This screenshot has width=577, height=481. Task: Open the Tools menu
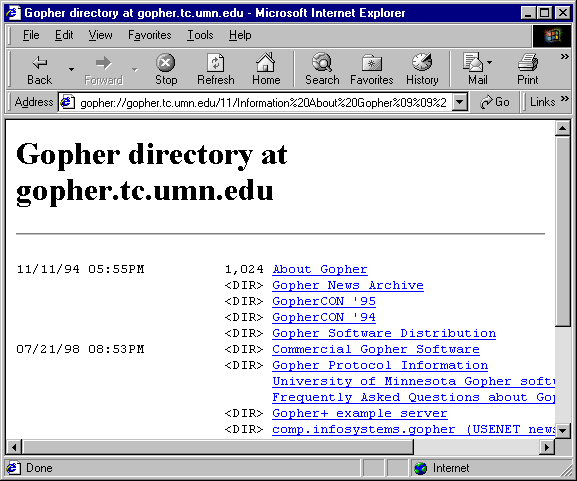tap(200, 35)
